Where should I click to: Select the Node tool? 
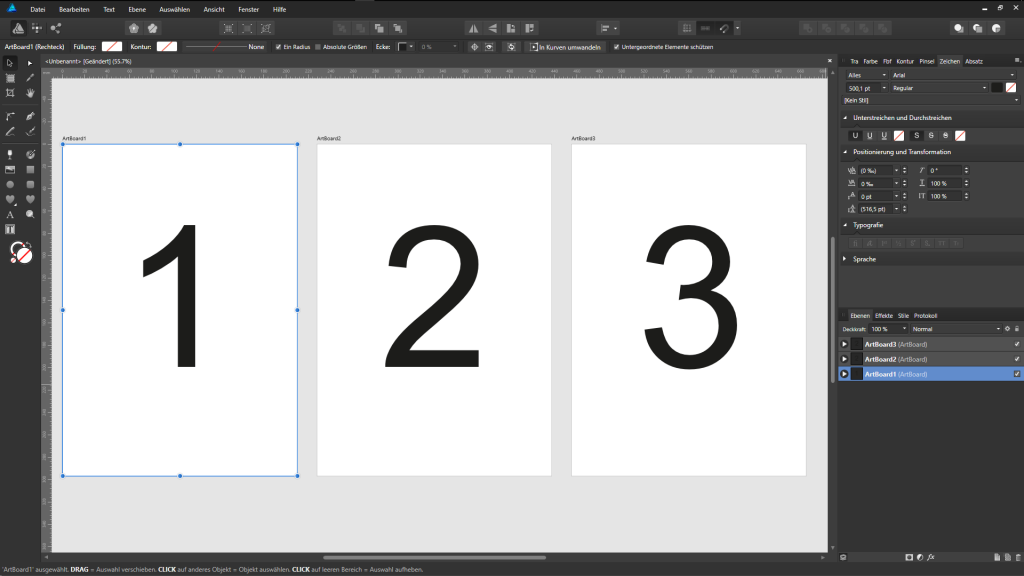(x=28, y=63)
